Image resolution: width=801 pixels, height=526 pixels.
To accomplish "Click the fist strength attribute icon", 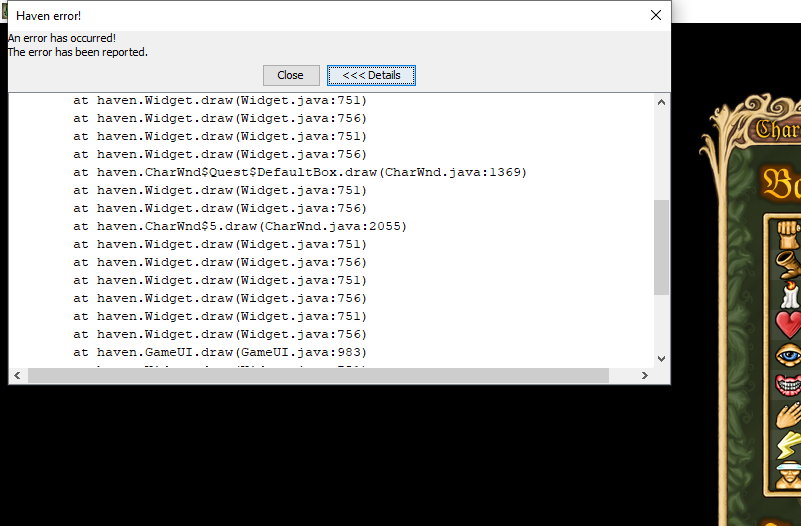I will pyautogui.click(x=789, y=234).
